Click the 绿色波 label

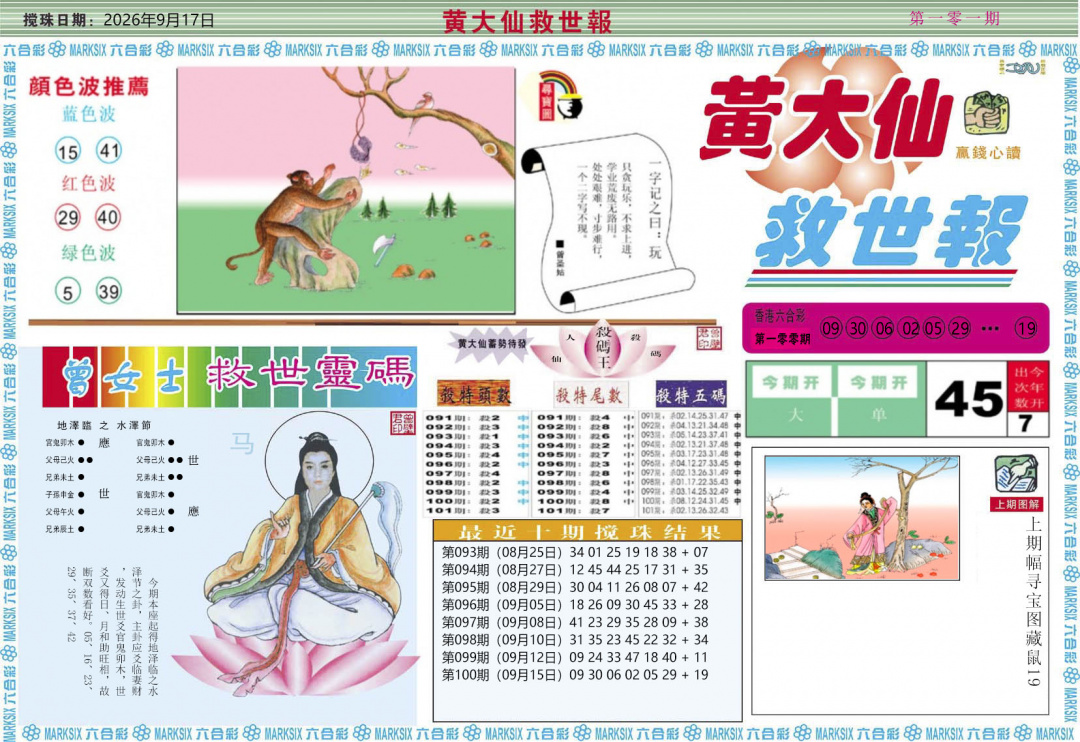[89, 252]
